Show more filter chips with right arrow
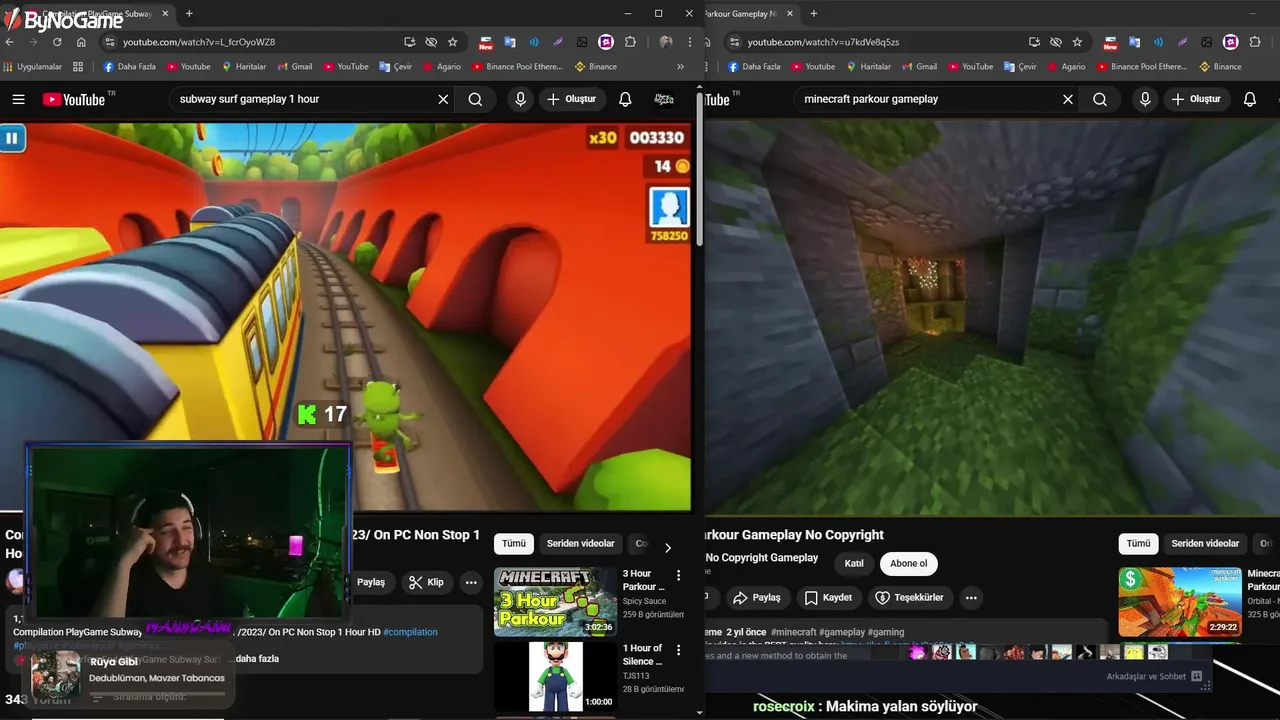1280x720 pixels. pos(668,547)
